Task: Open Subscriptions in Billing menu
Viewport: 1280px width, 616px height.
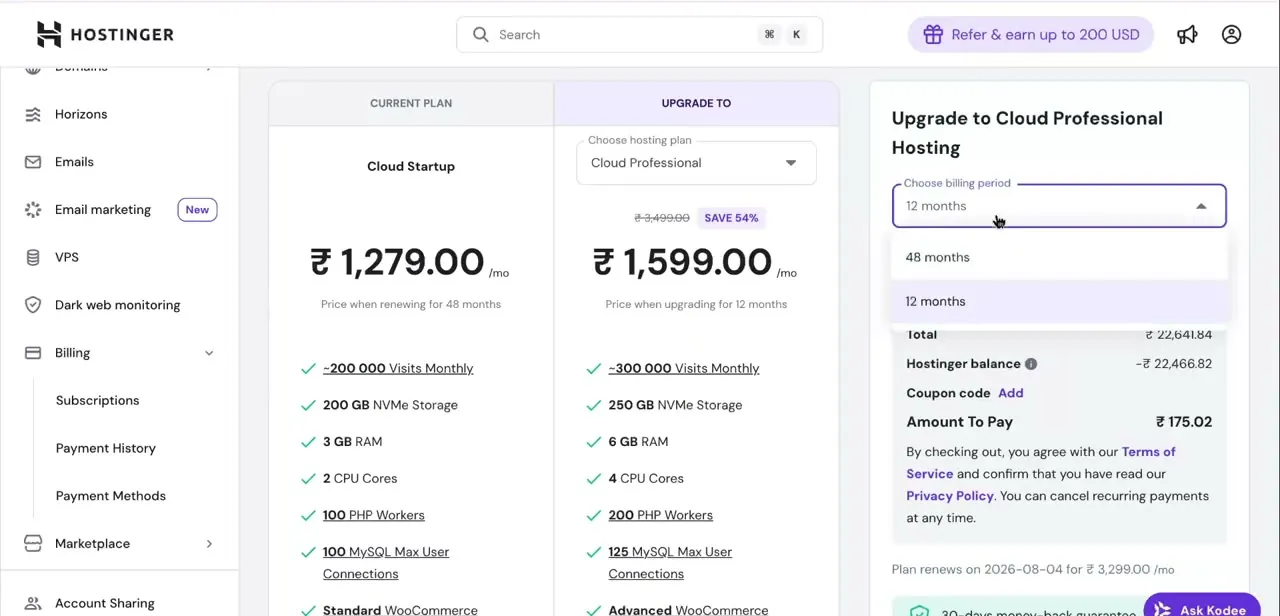Action: click(98, 400)
